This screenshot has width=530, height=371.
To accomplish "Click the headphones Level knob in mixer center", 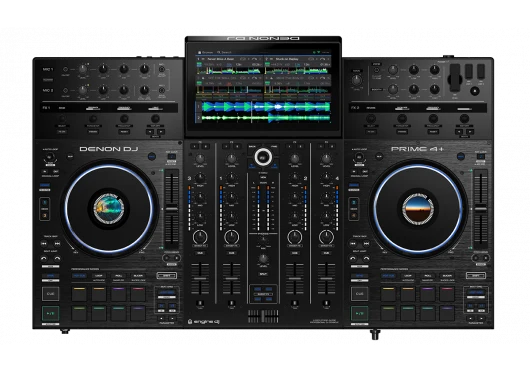I will pyautogui.click(x=263, y=259).
